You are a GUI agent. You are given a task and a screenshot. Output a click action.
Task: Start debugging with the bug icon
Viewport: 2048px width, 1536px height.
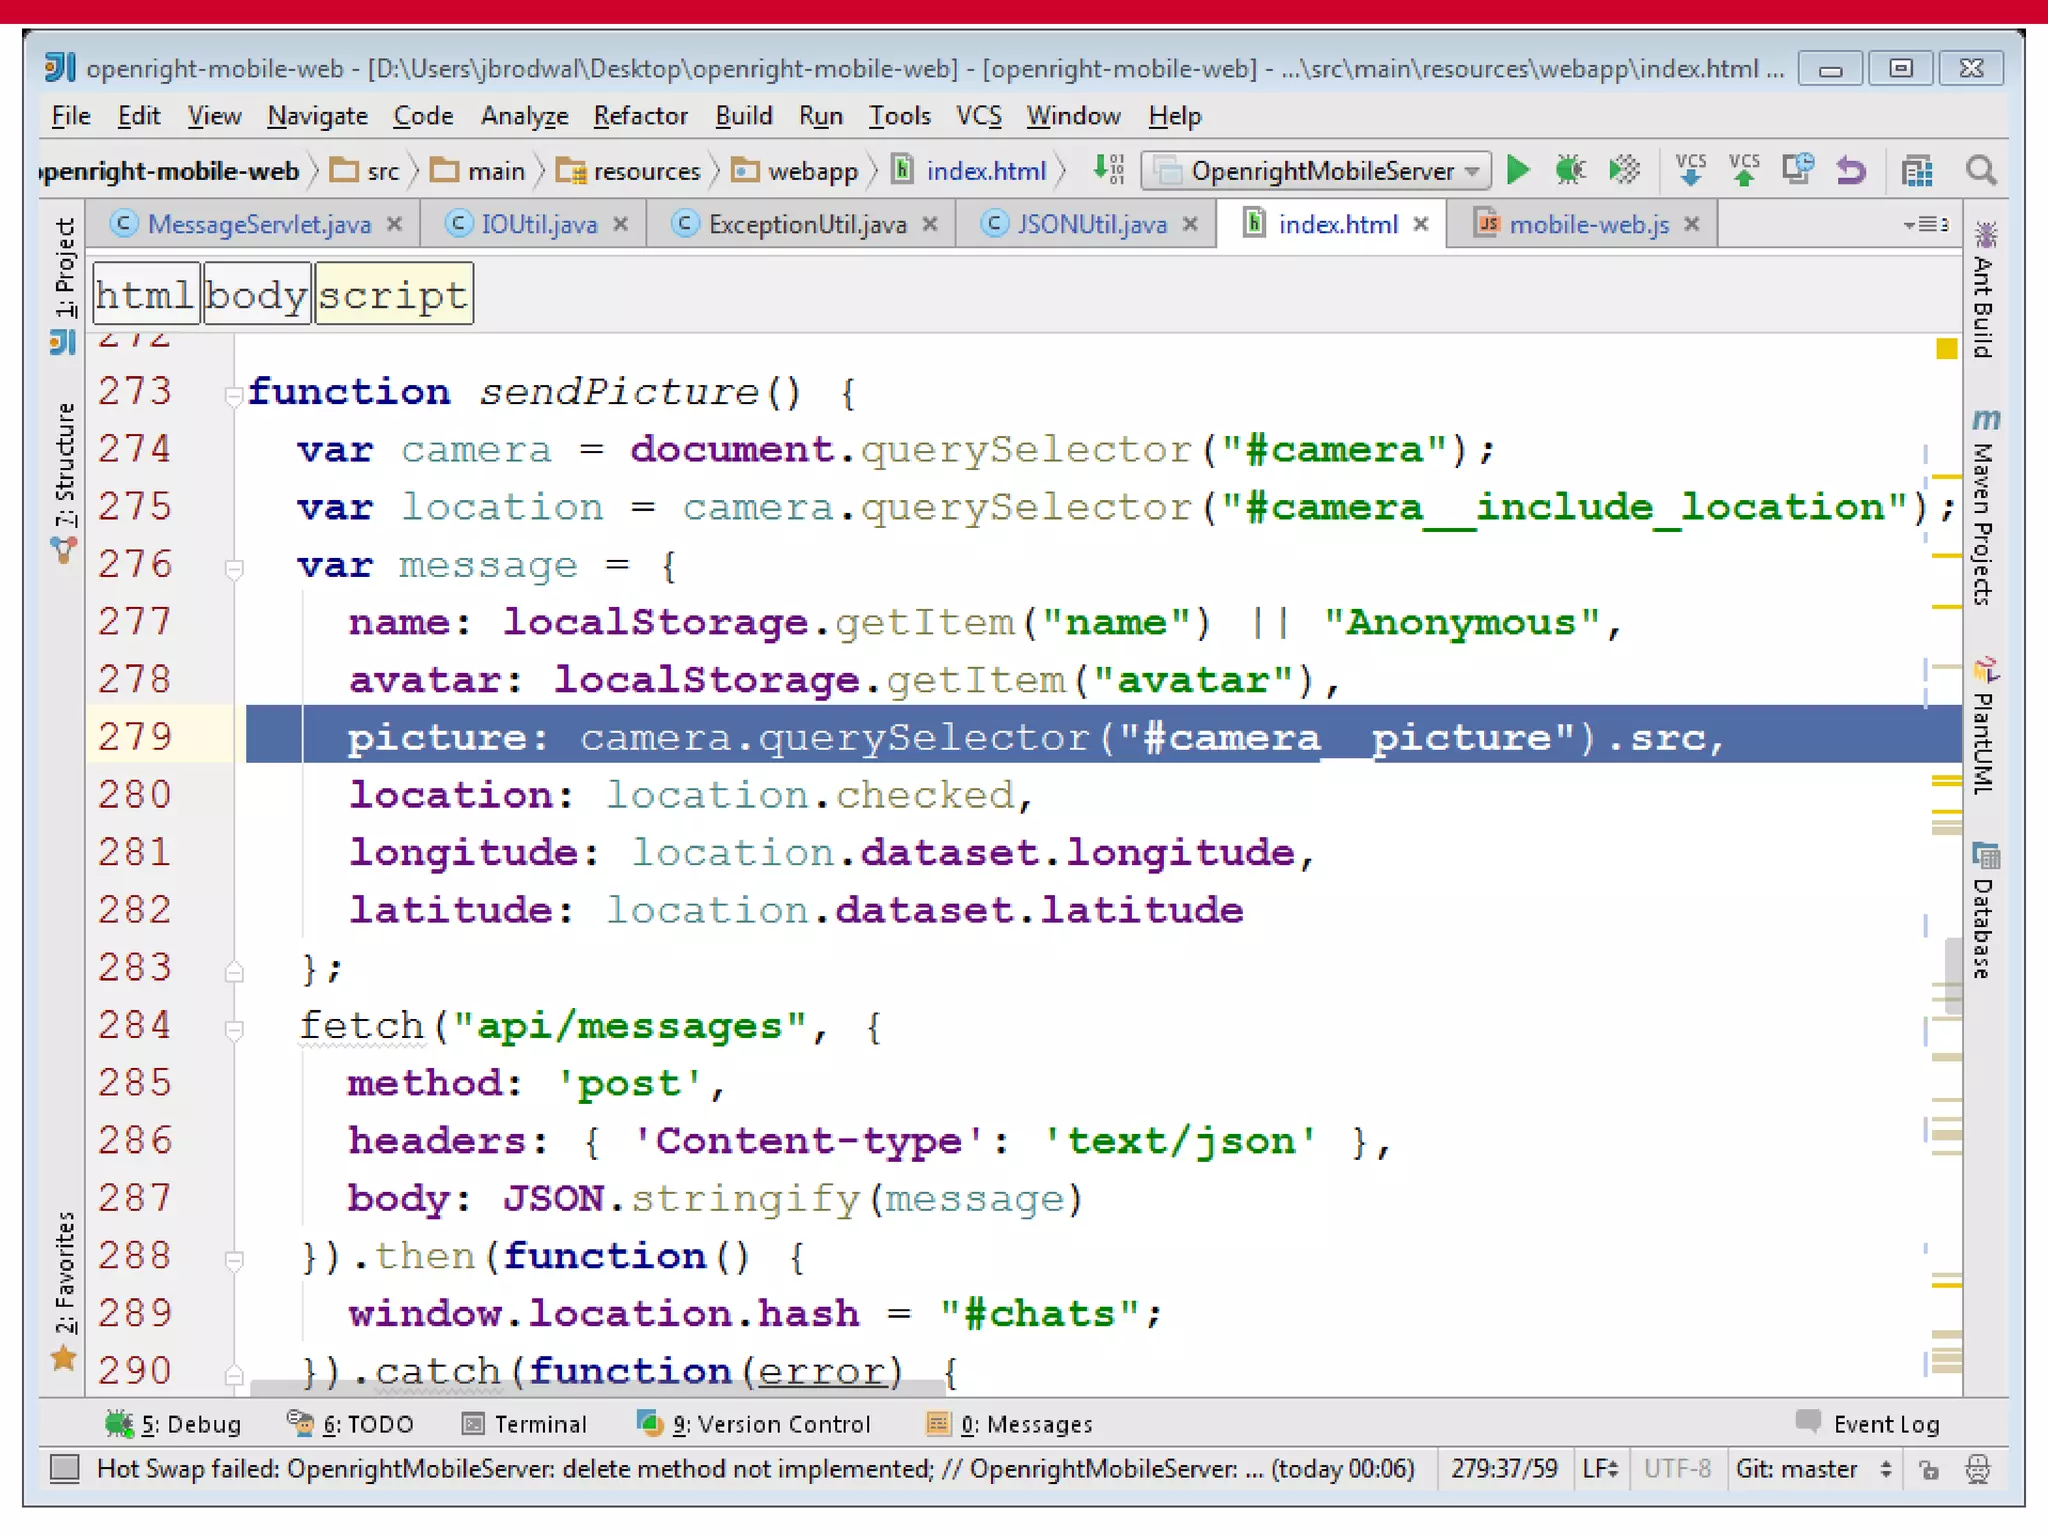coord(1570,171)
